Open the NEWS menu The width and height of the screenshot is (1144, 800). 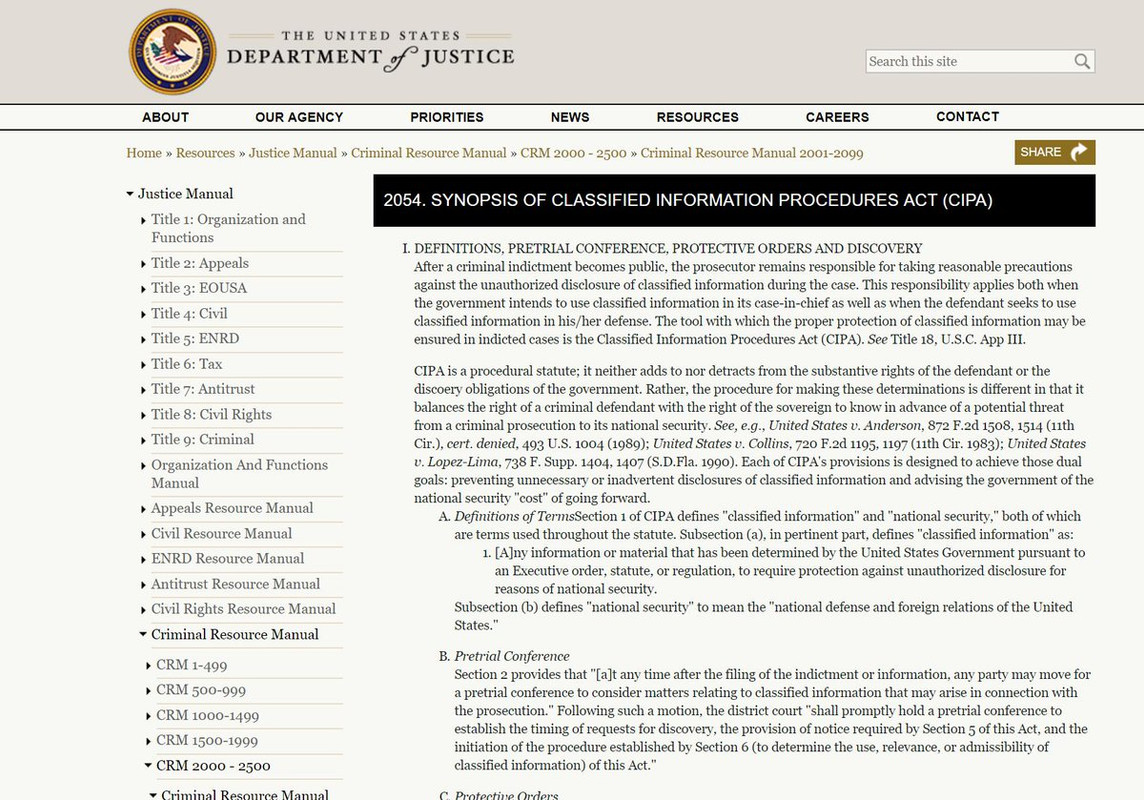click(570, 117)
